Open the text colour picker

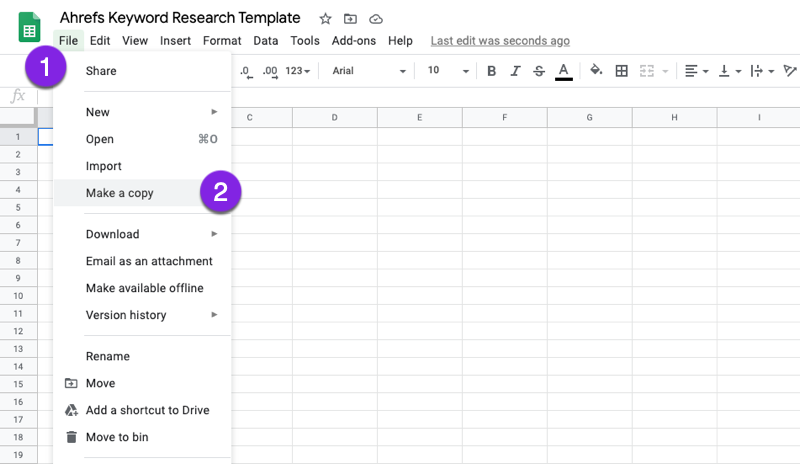pyautogui.click(x=563, y=71)
